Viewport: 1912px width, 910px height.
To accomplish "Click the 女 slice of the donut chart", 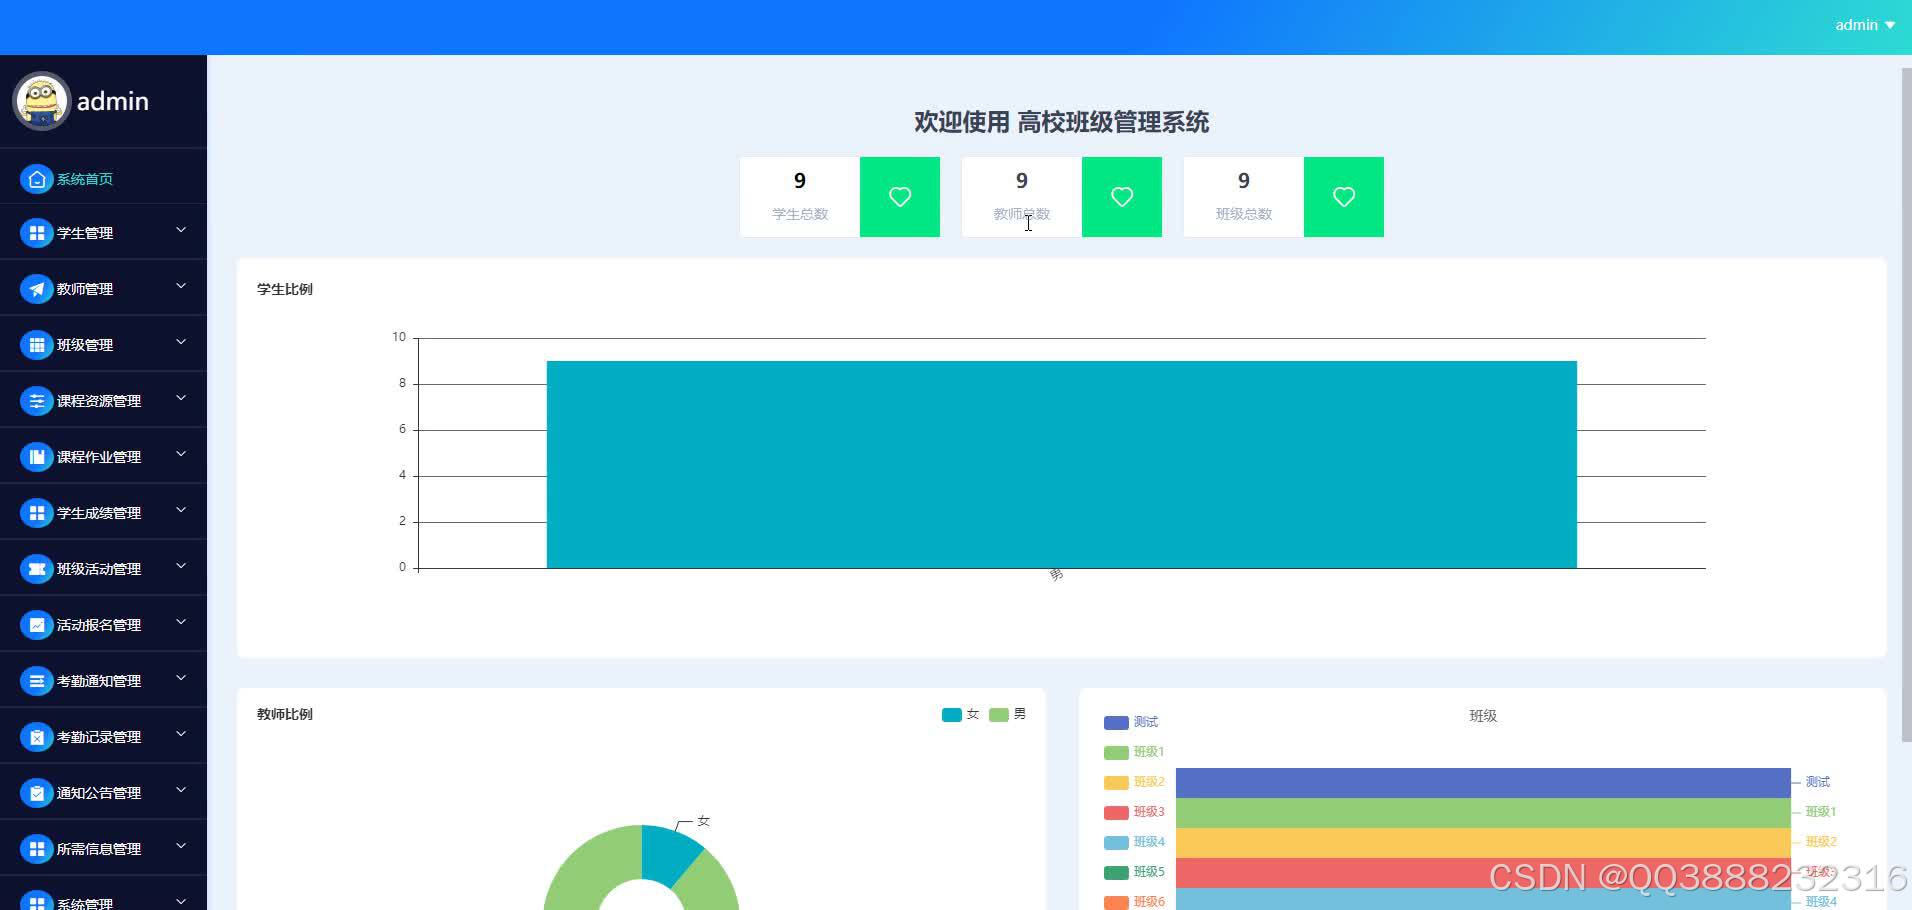I will point(670,853).
